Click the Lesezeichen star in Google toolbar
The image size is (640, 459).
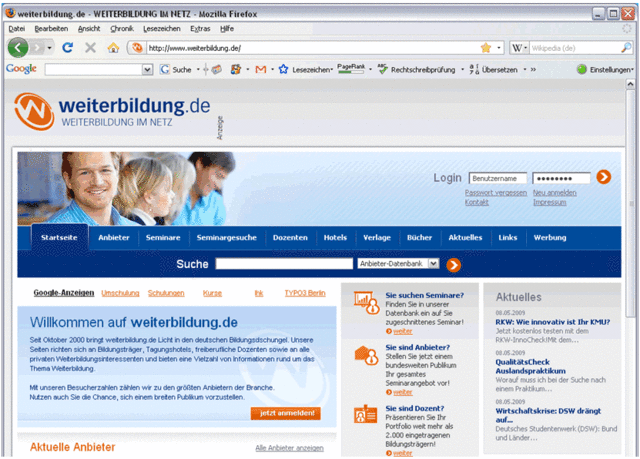tap(283, 70)
